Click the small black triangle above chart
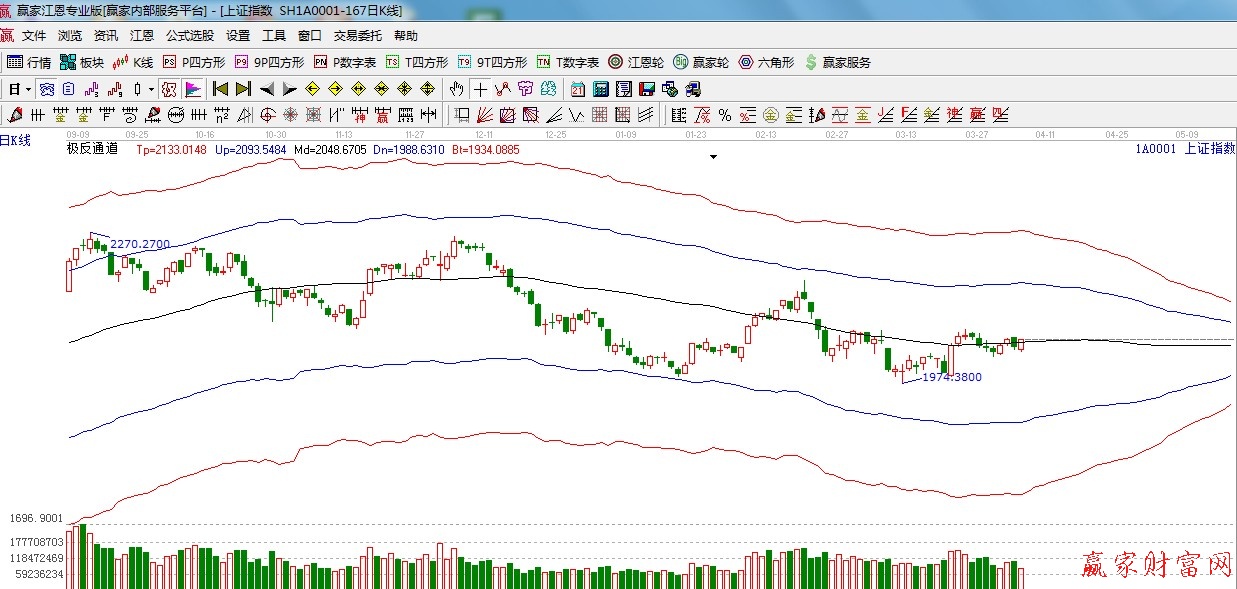1237x589 pixels. (x=713, y=157)
